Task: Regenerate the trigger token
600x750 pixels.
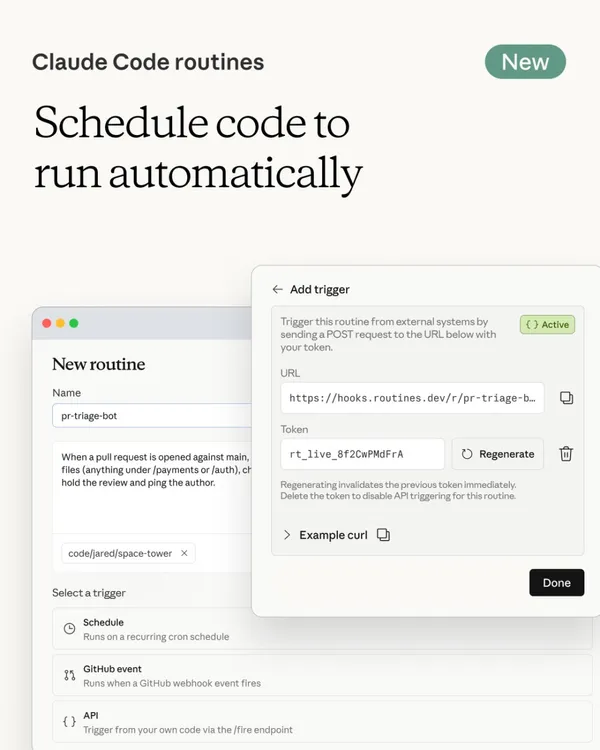Action: pos(498,454)
